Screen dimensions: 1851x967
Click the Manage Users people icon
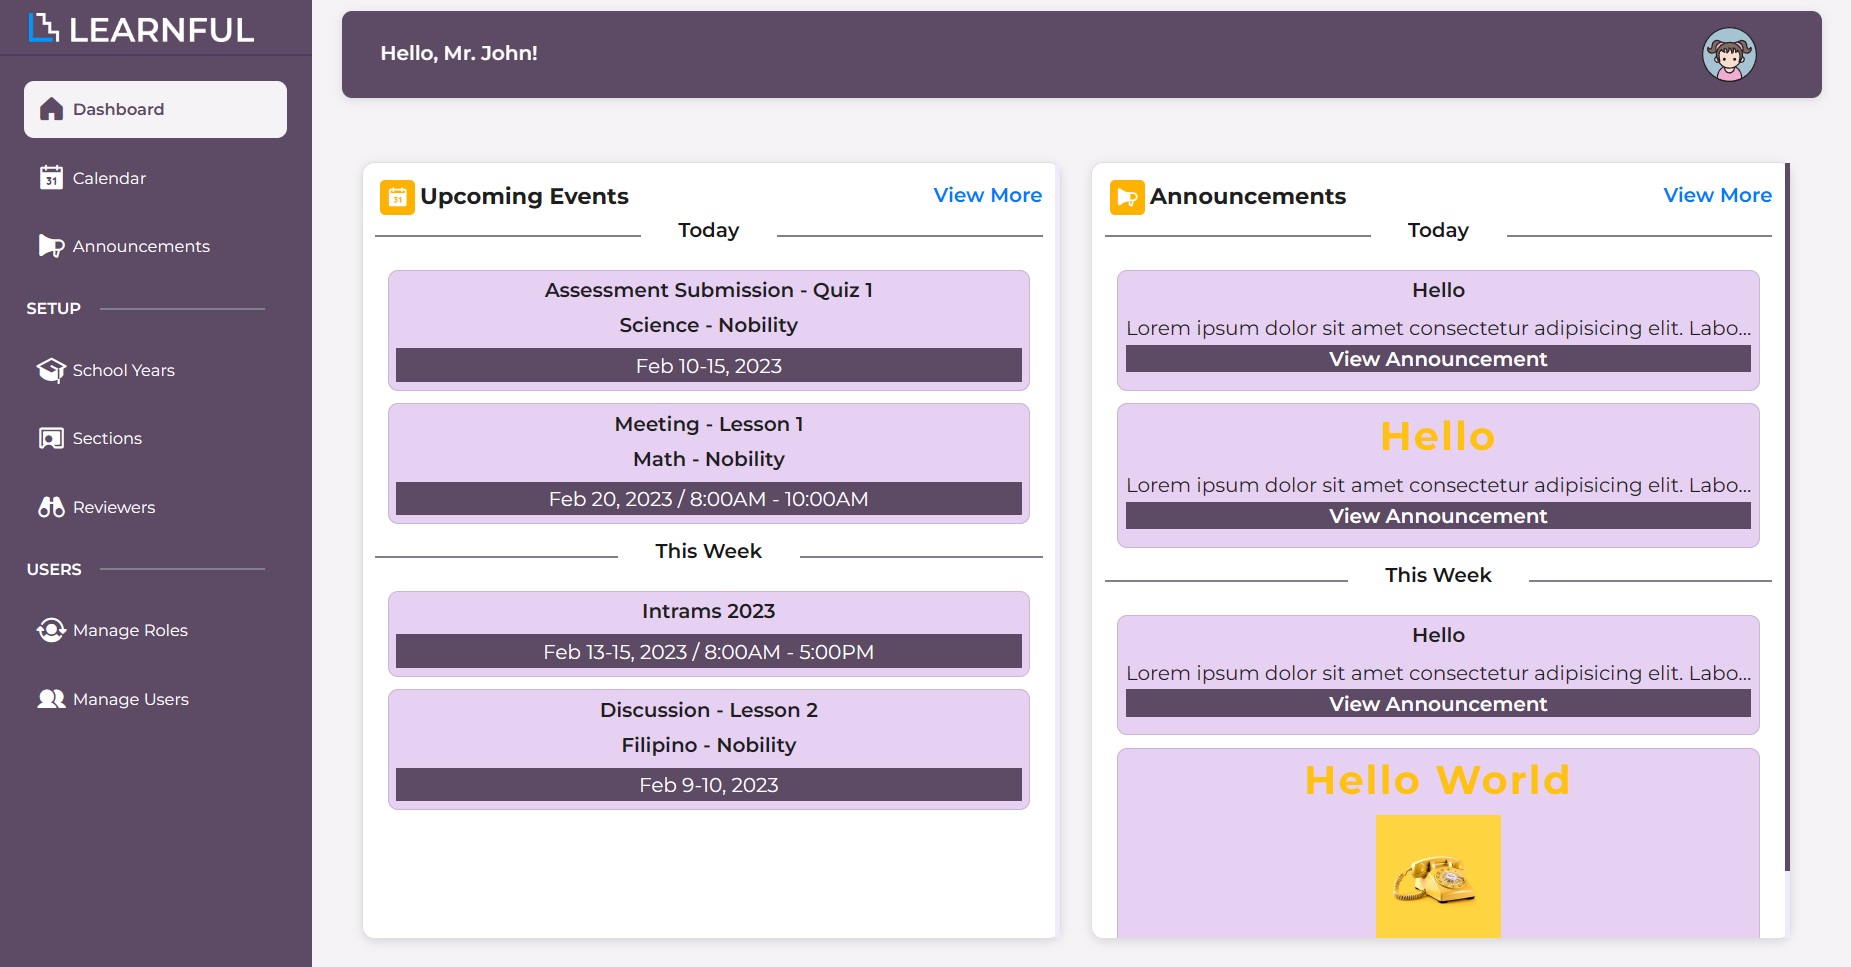pyautogui.click(x=51, y=699)
